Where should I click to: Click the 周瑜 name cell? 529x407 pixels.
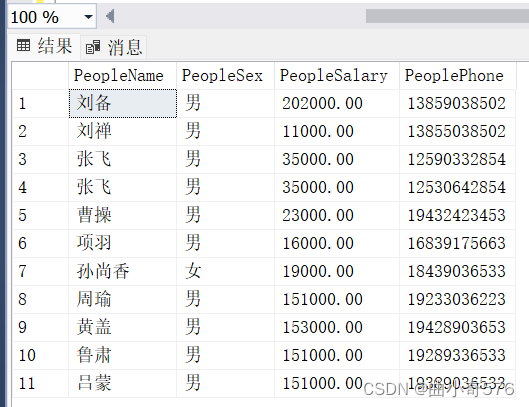(x=122, y=300)
